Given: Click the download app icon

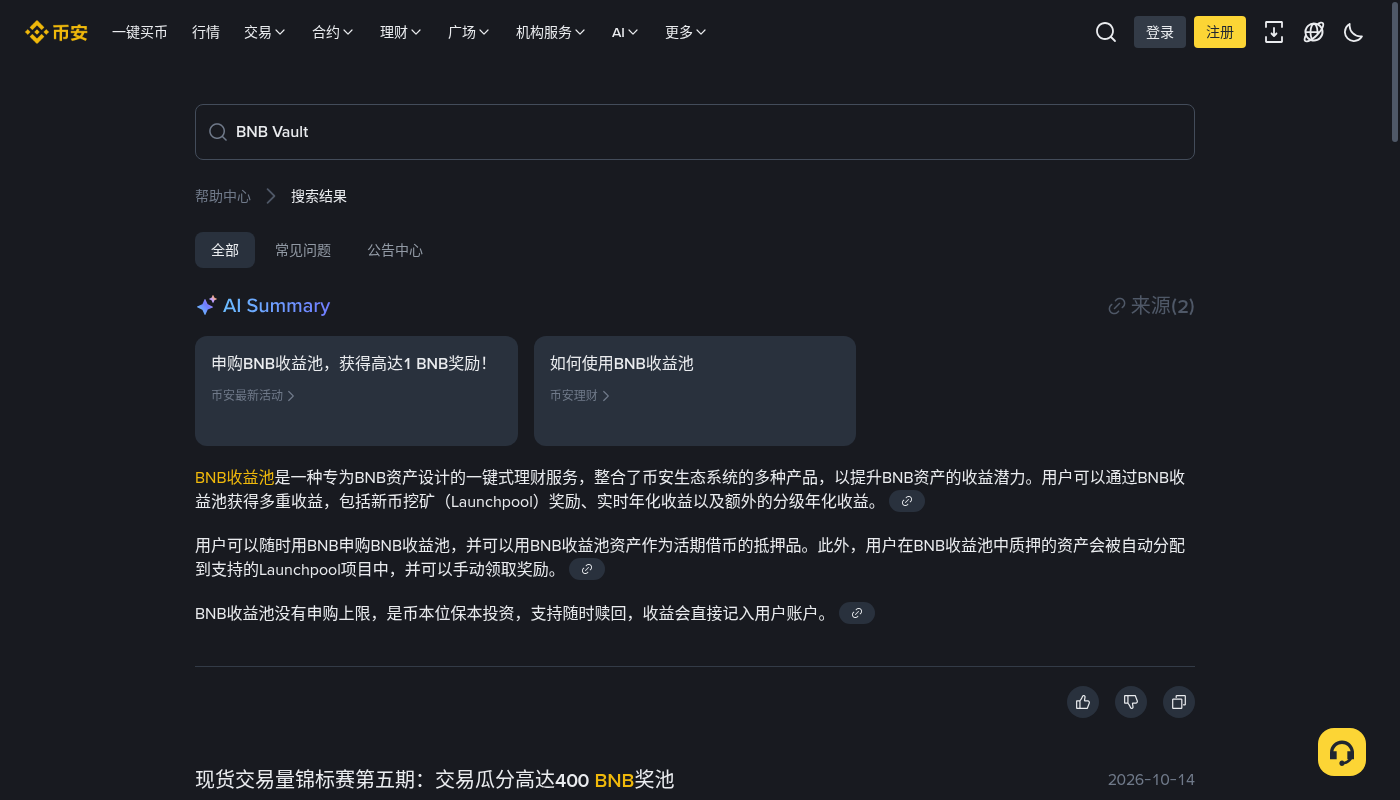Looking at the screenshot, I should tap(1274, 32).
